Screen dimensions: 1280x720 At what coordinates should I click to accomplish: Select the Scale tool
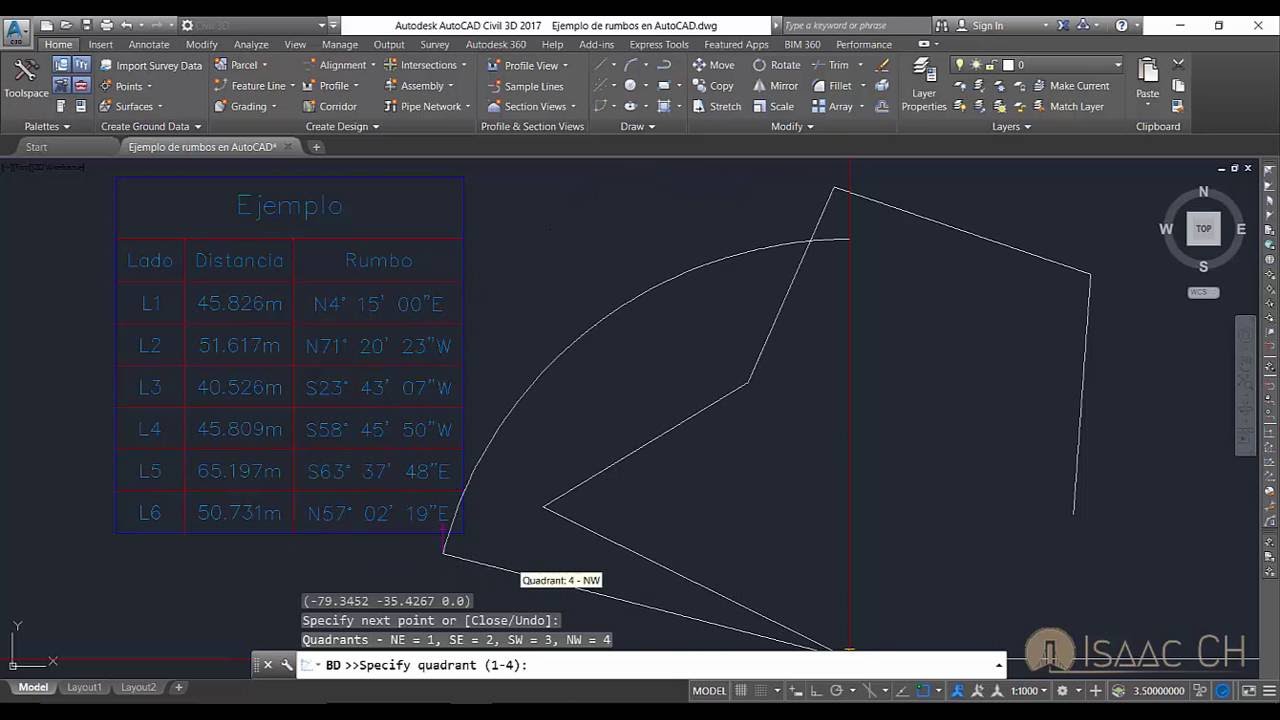pos(773,106)
